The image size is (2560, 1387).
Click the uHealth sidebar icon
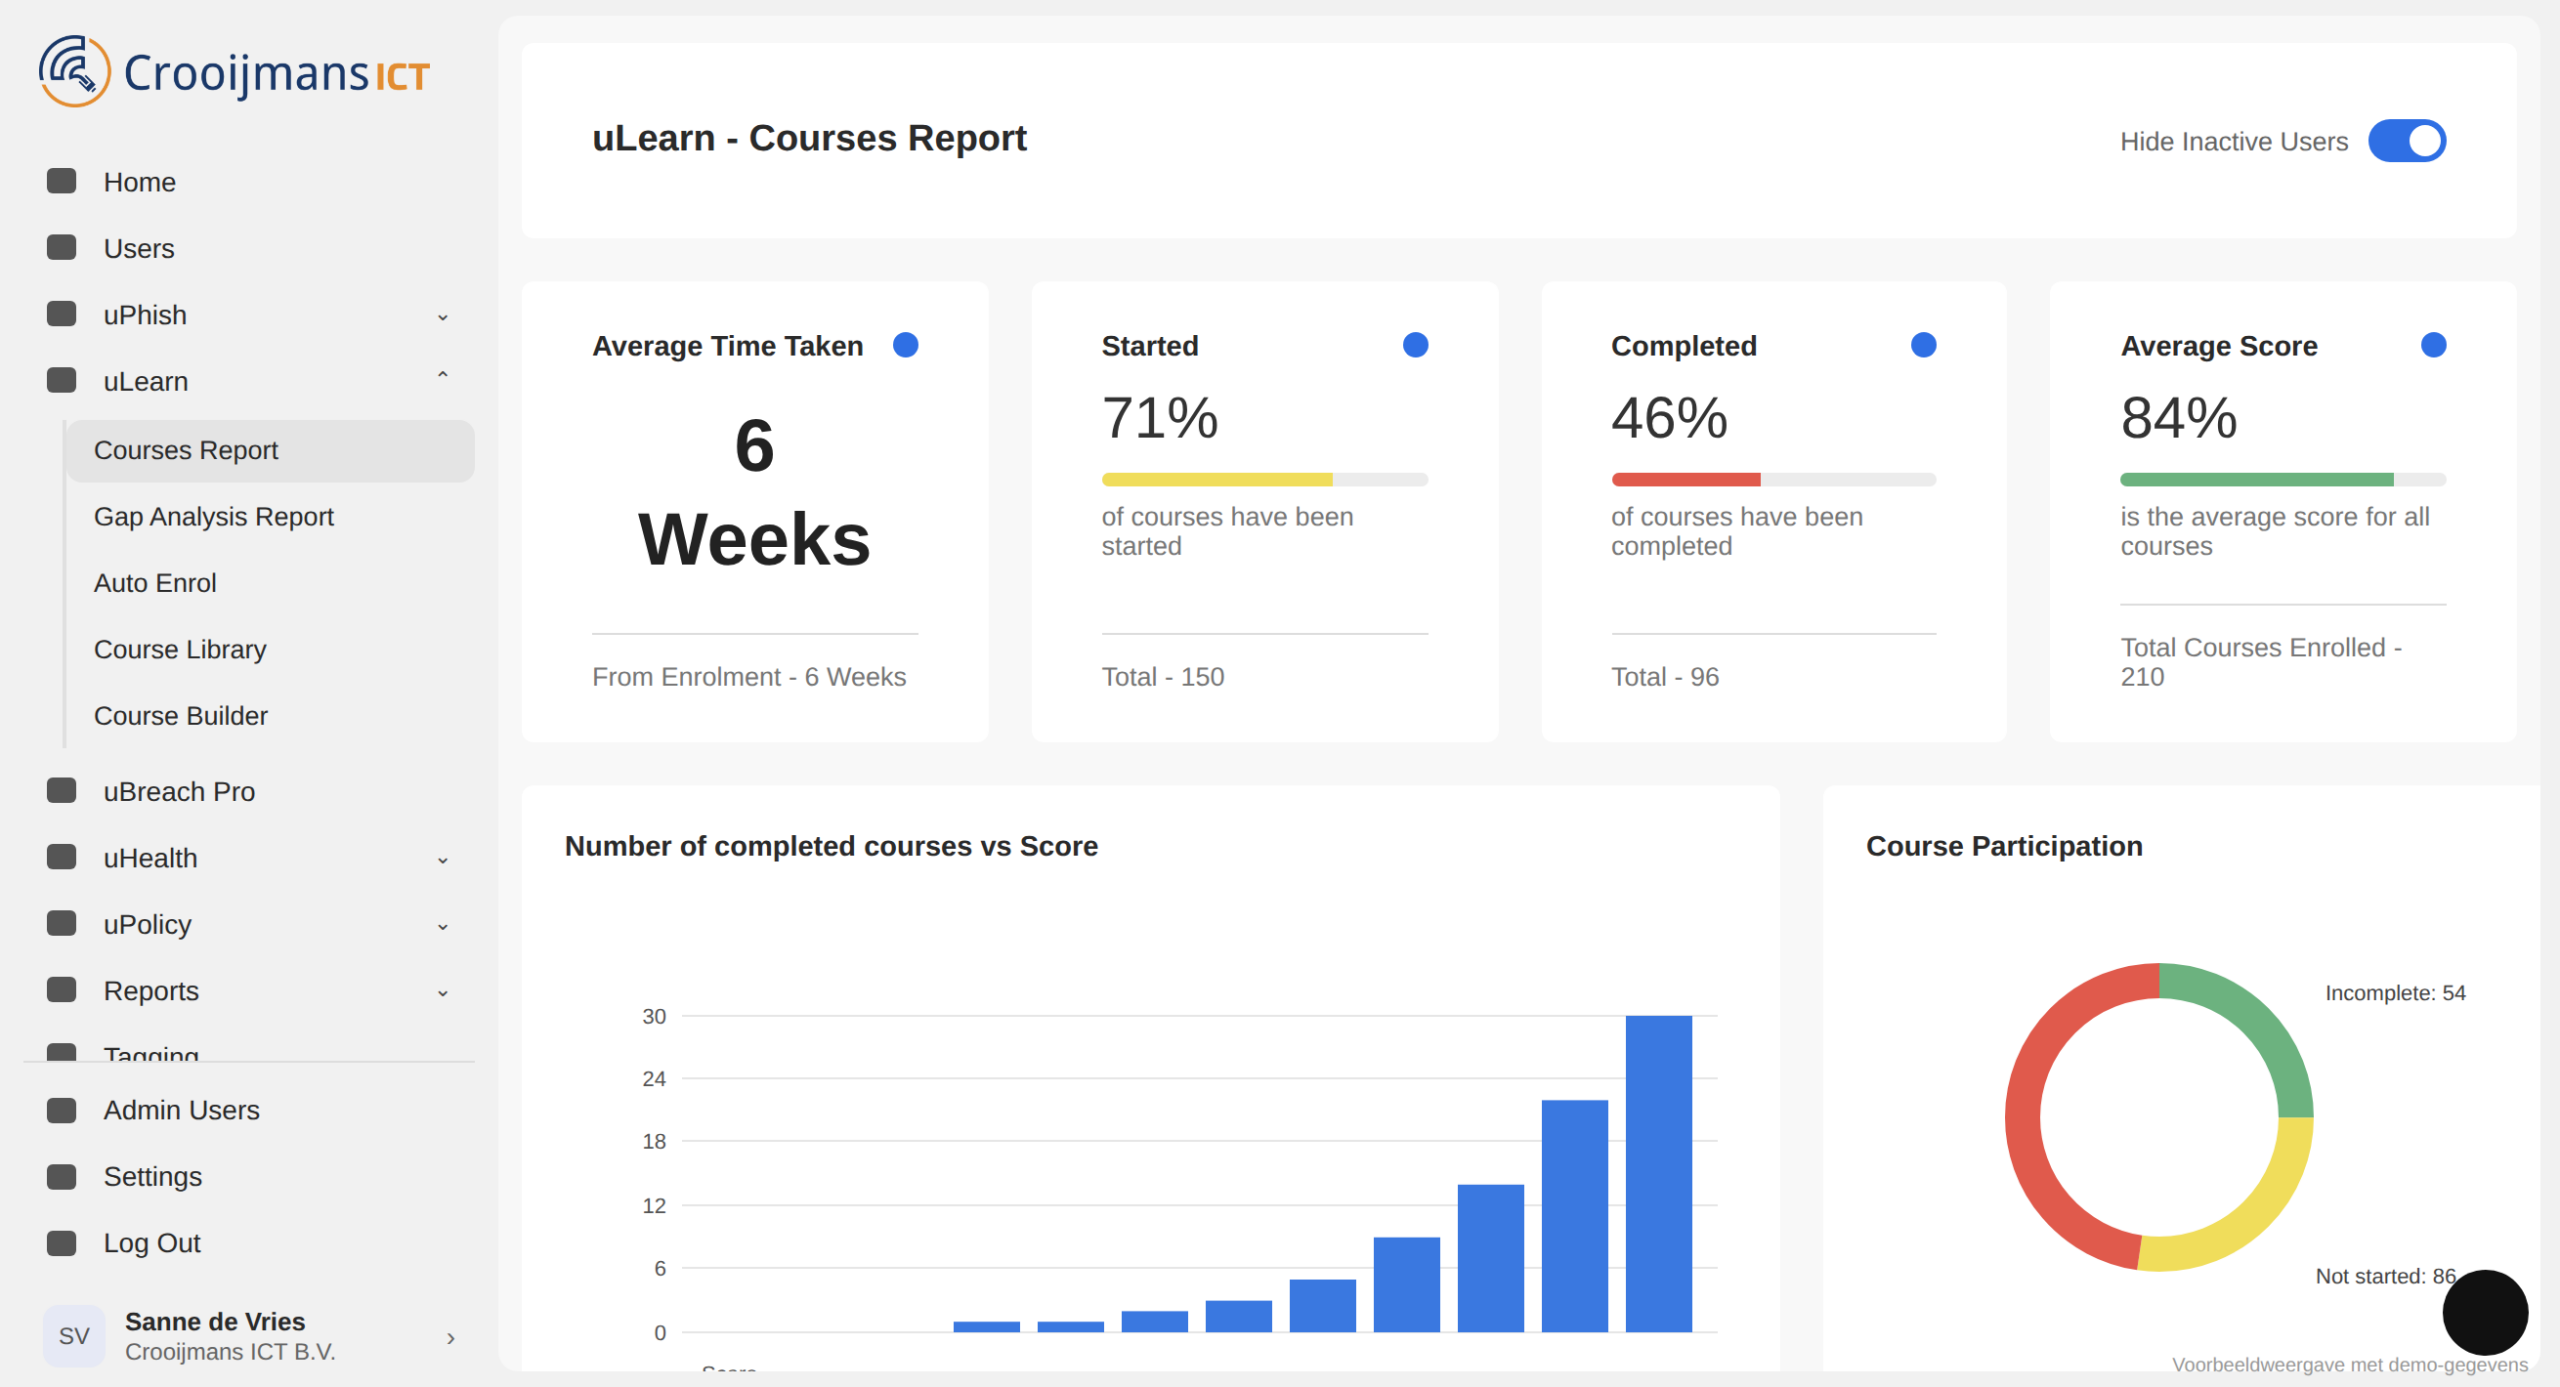[x=62, y=857]
